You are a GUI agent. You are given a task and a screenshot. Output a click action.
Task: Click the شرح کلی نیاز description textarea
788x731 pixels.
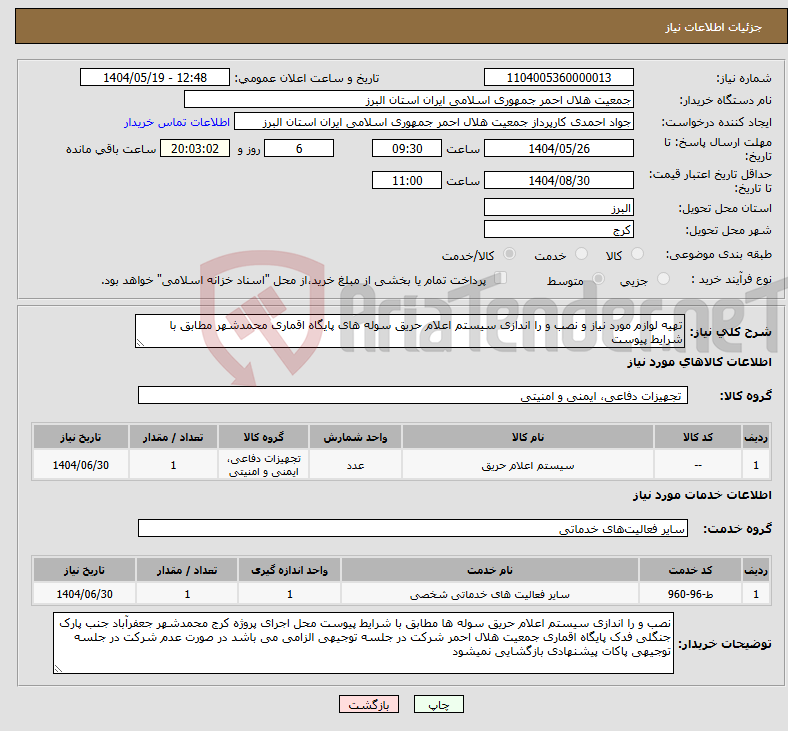410,331
